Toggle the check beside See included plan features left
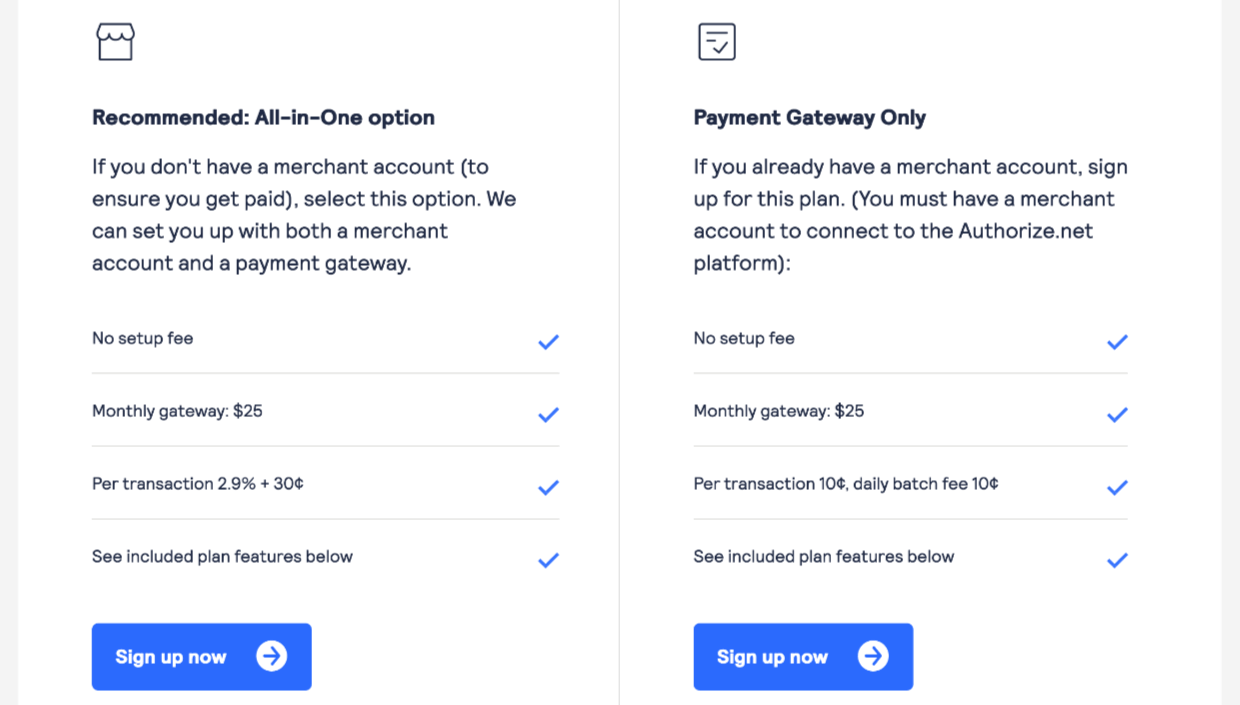The width and height of the screenshot is (1240, 705). click(x=548, y=559)
